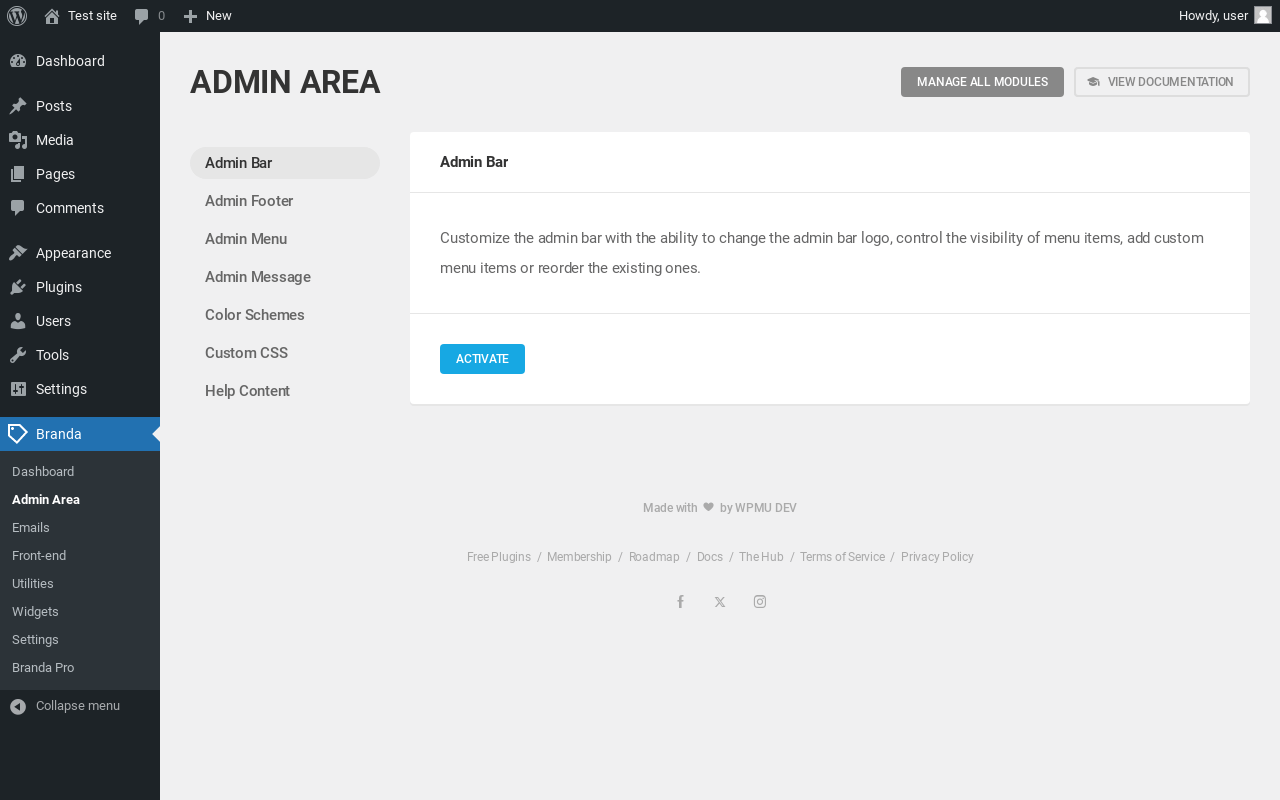Click the Branda menu label
This screenshot has height=800, width=1280.
[x=59, y=434]
